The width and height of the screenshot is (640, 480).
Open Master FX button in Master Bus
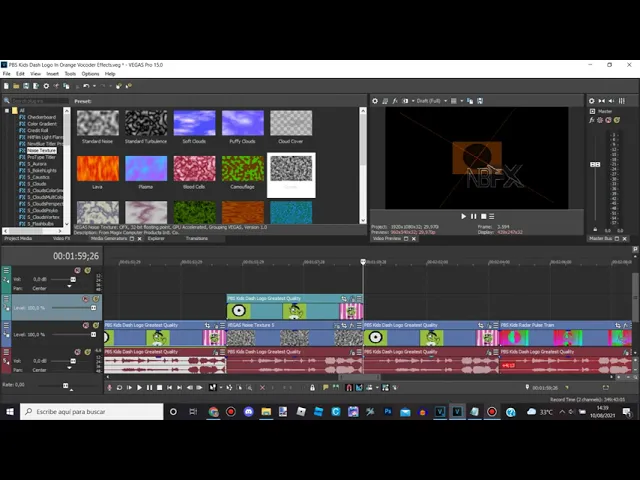click(591, 120)
